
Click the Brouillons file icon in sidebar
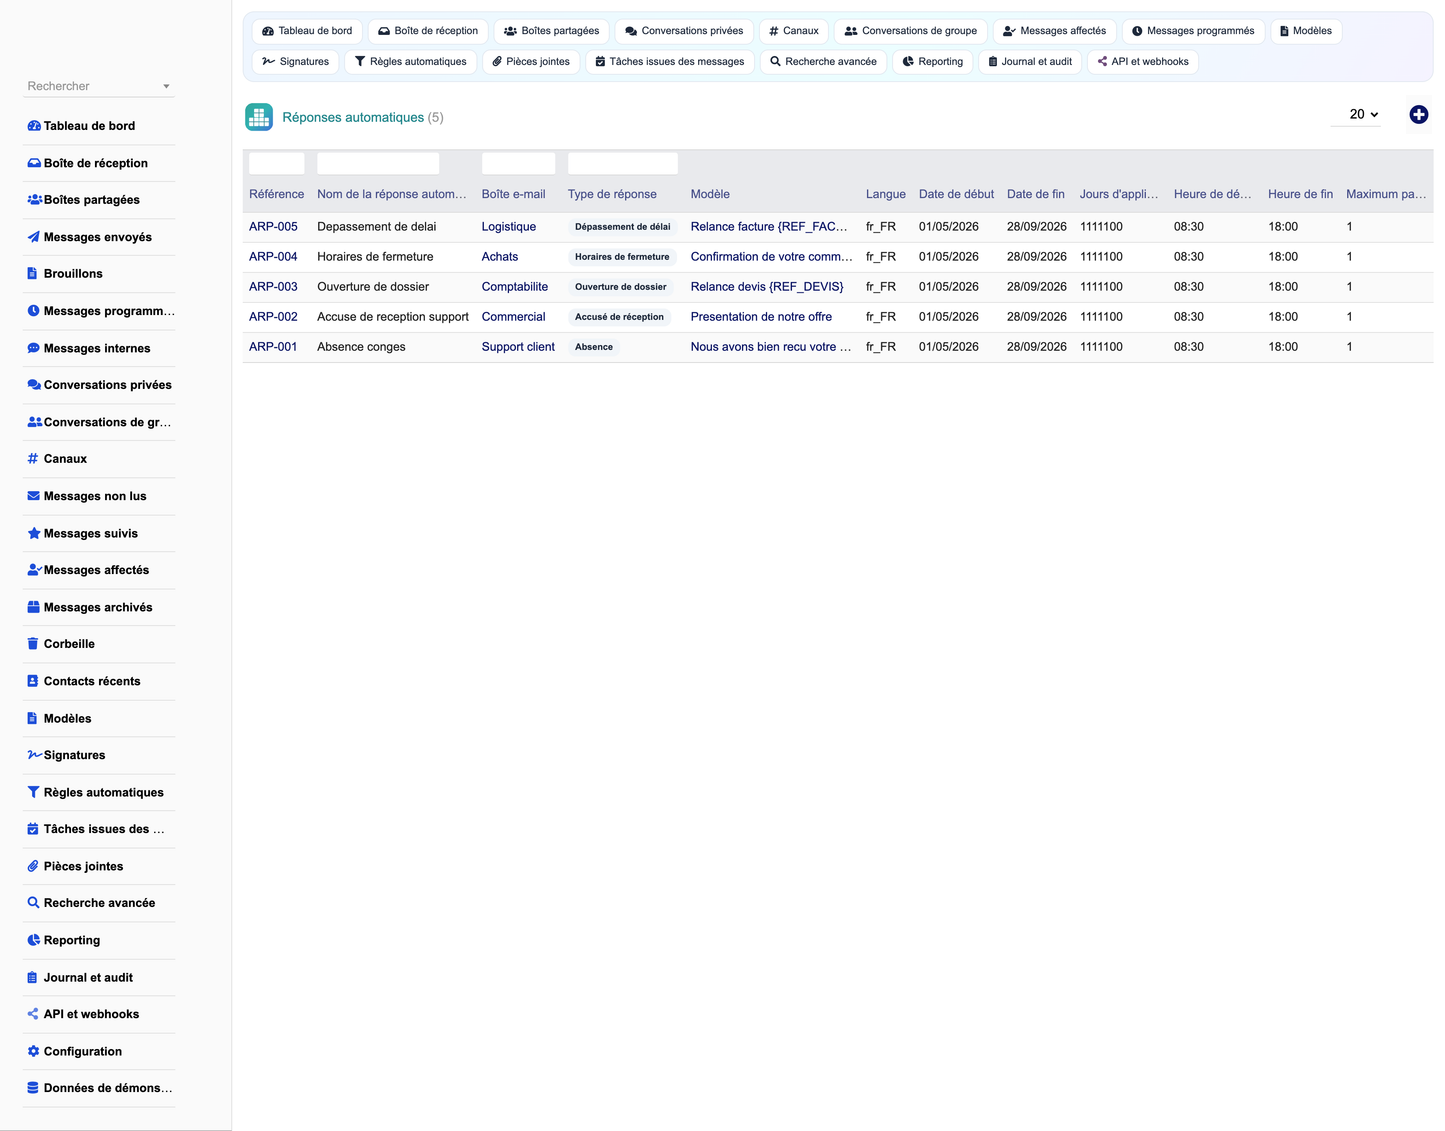point(33,274)
